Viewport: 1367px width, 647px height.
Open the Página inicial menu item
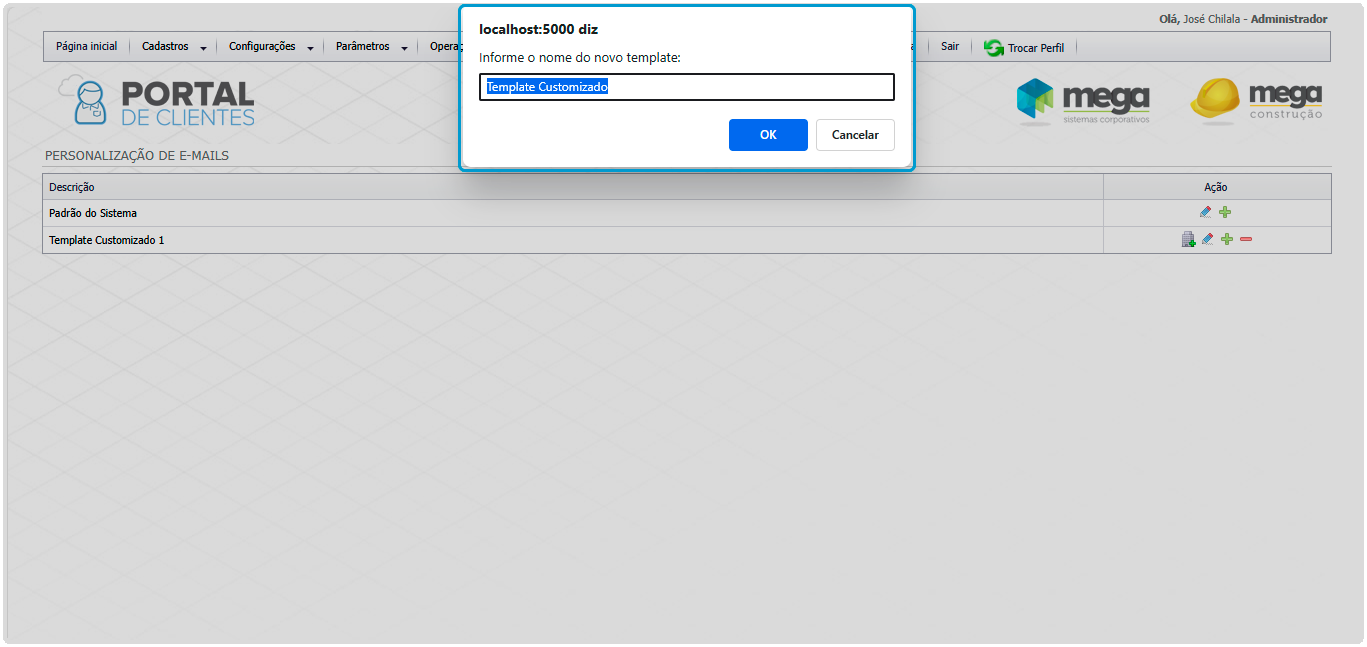point(86,46)
